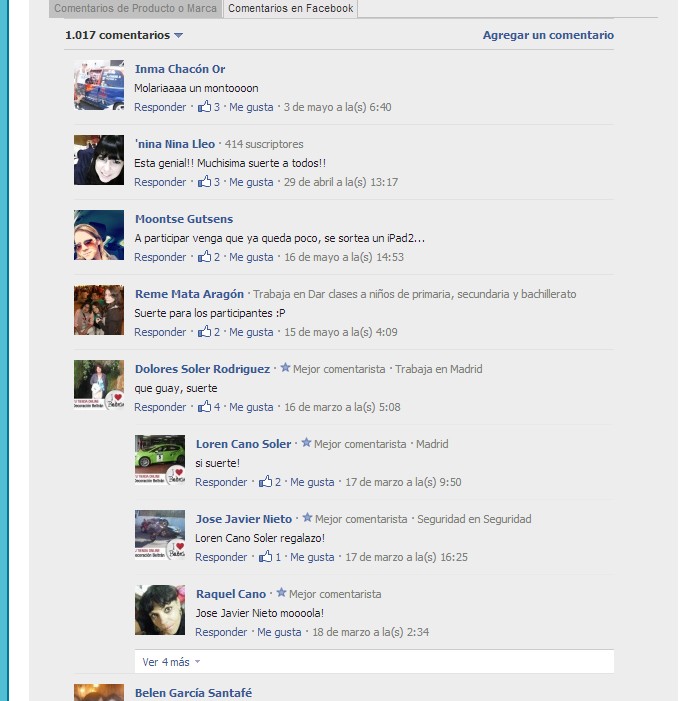Click thumbs-up icon on Inma Chacón Or's comment
Viewport: 698px width, 701px height.
(x=204, y=106)
